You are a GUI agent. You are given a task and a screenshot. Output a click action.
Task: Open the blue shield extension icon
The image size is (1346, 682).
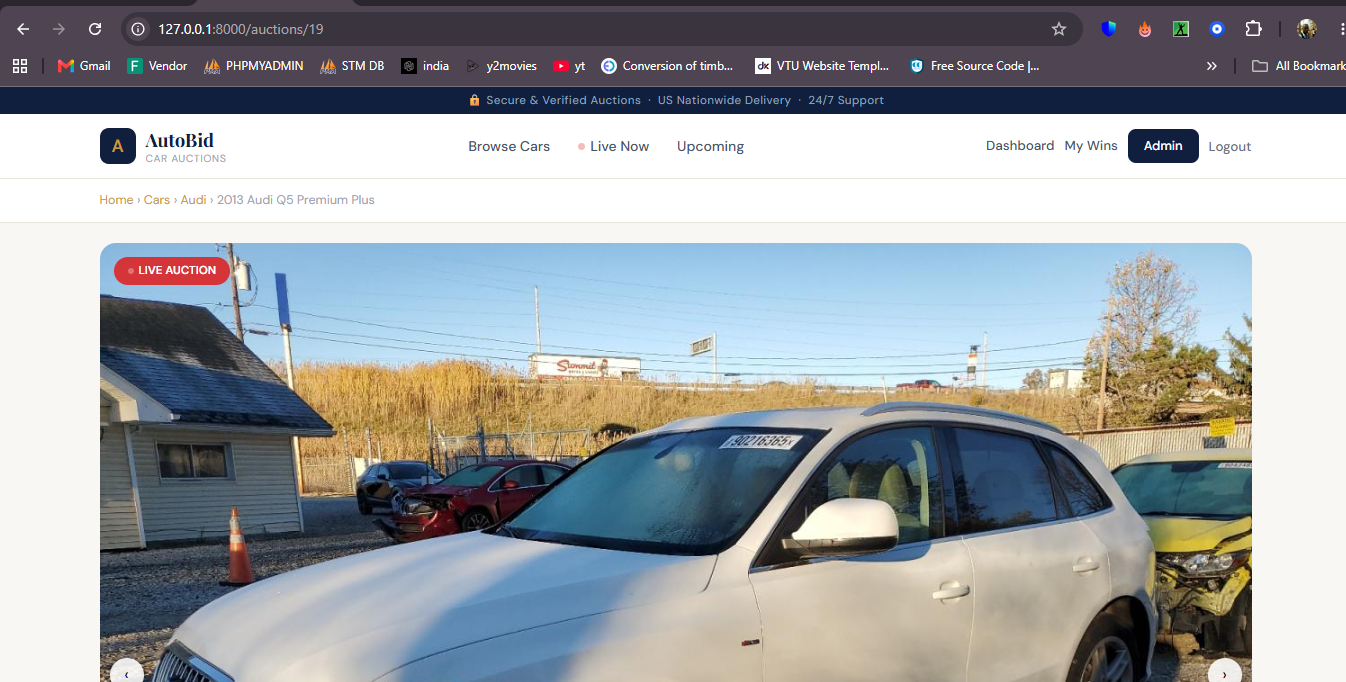pos(1109,29)
